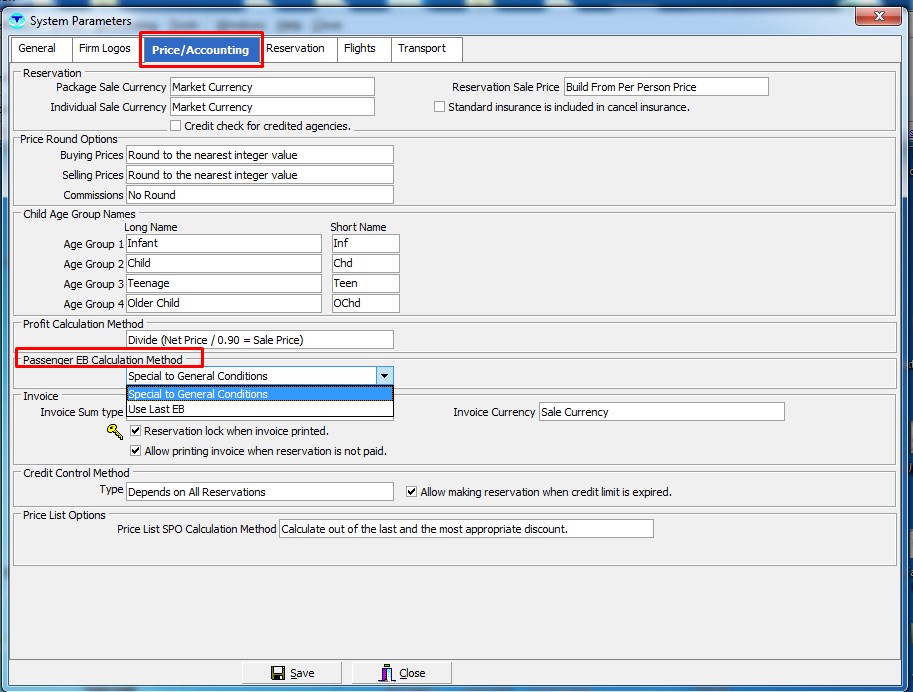
Task: Click the floppy disk Save icon
Action: point(278,673)
